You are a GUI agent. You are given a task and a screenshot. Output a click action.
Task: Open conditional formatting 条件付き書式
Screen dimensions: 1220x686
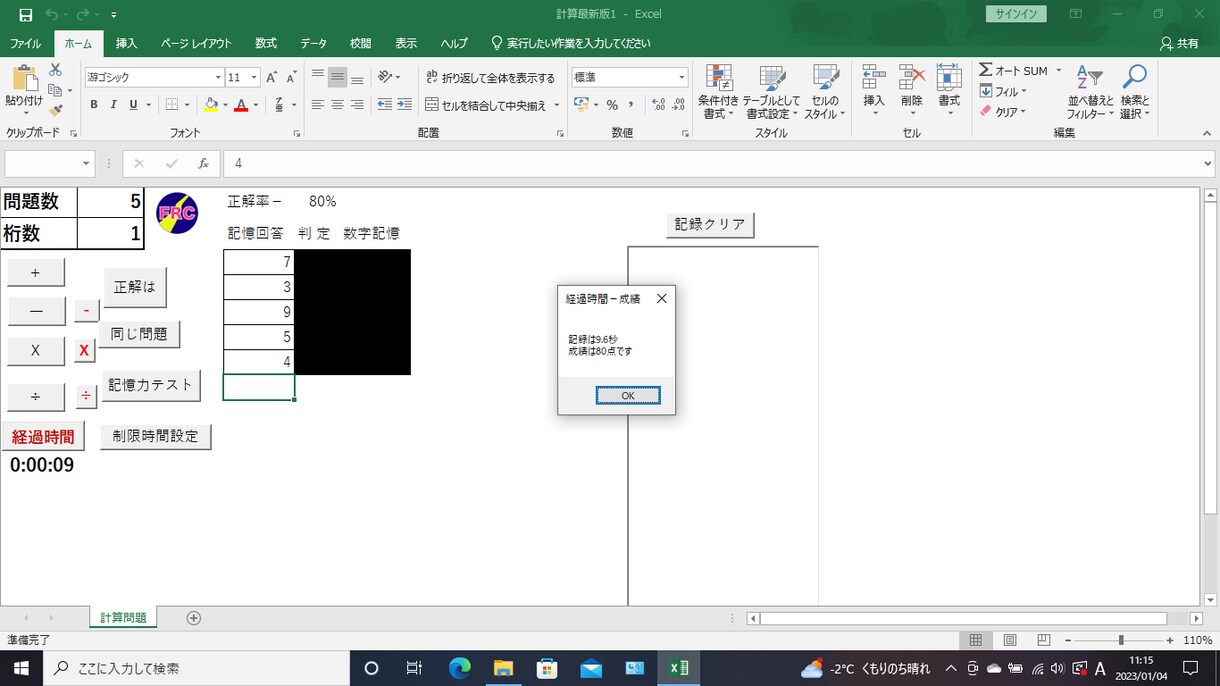(718, 92)
